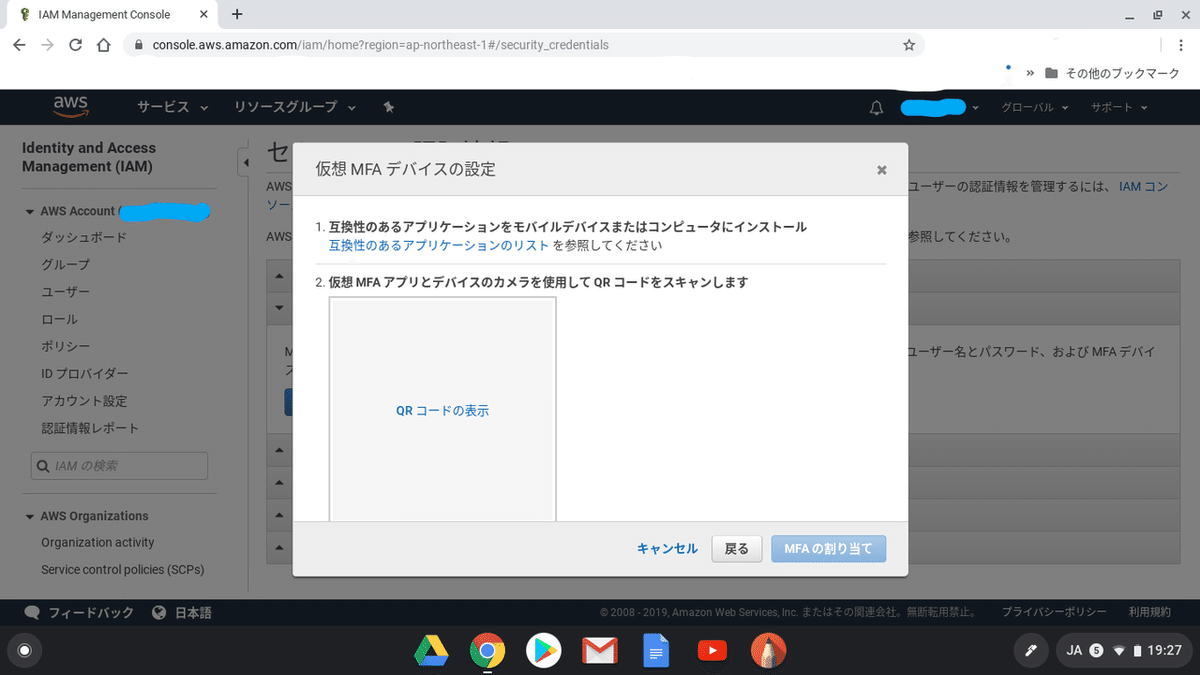Click the AWS logo in the navigation bar
The width and height of the screenshot is (1200, 675).
[x=71, y=106]
